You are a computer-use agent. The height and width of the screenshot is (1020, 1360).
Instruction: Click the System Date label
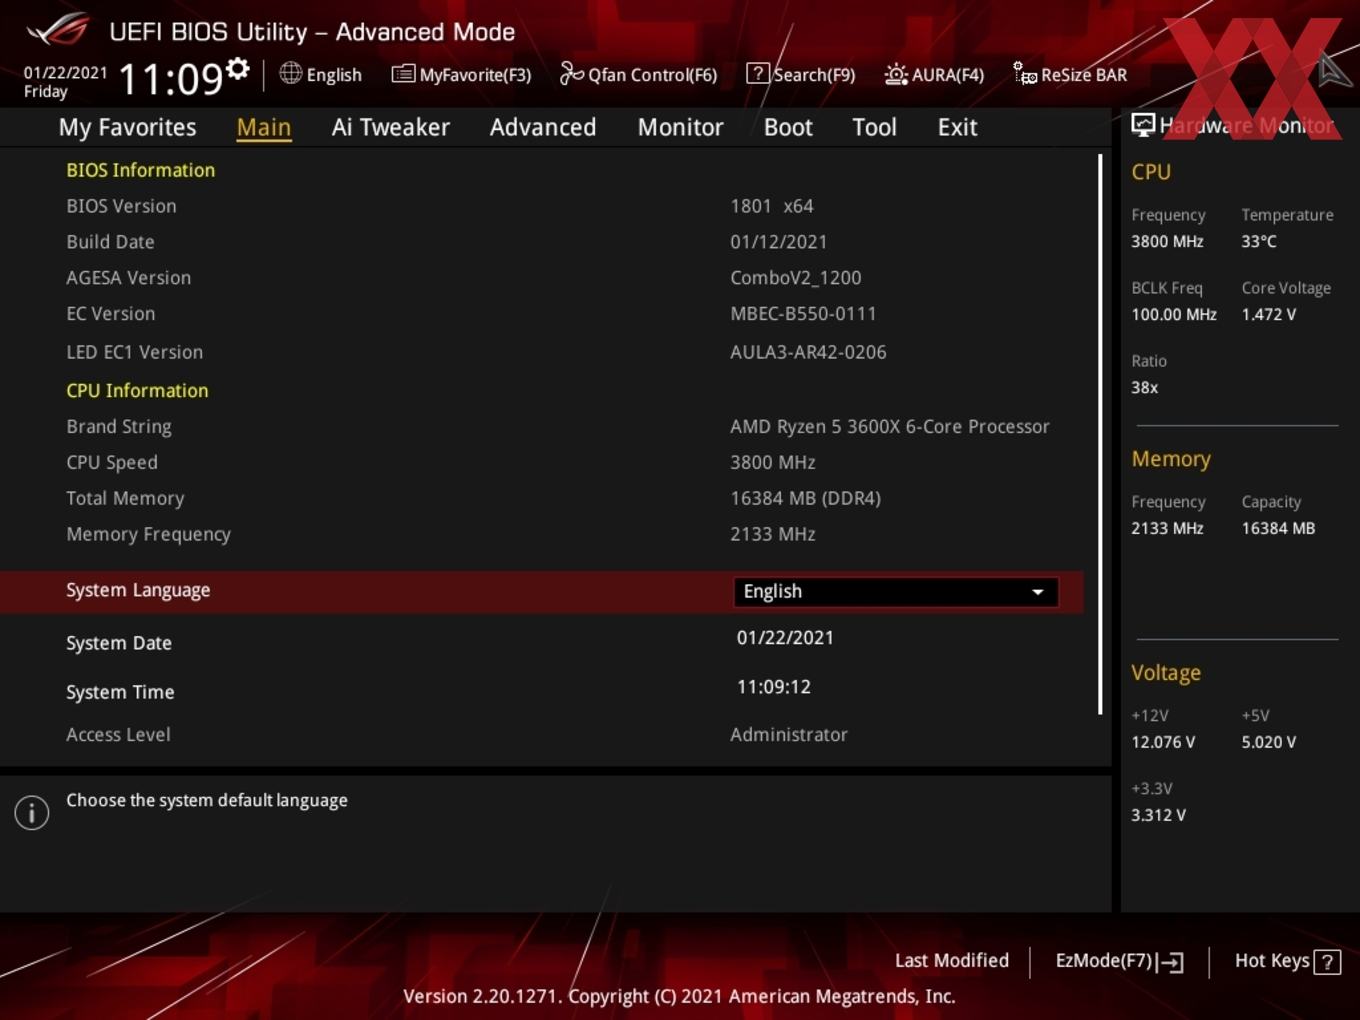(x=119, y=643)
